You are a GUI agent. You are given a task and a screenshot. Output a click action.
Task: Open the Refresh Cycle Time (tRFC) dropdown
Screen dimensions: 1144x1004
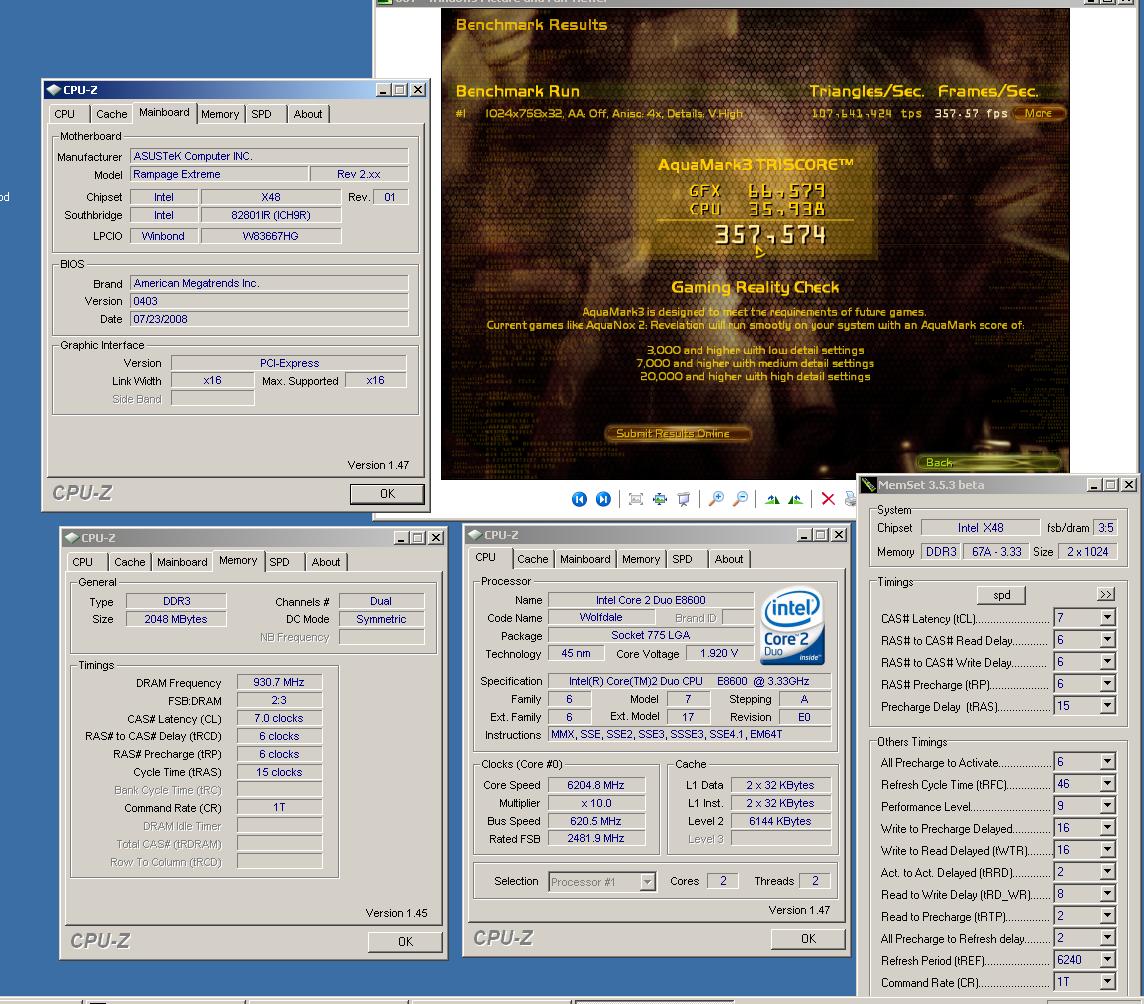[1107, 784]
